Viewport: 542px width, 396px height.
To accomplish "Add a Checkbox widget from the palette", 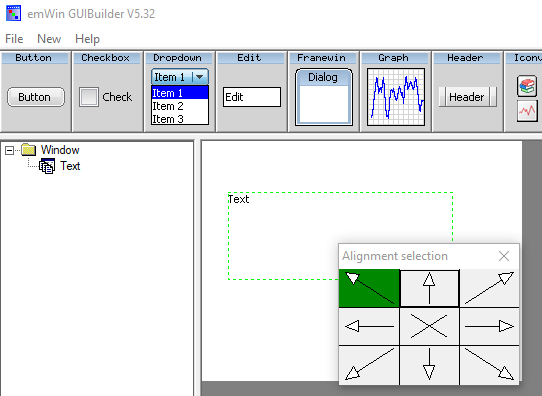I will (x=107, y=92).
